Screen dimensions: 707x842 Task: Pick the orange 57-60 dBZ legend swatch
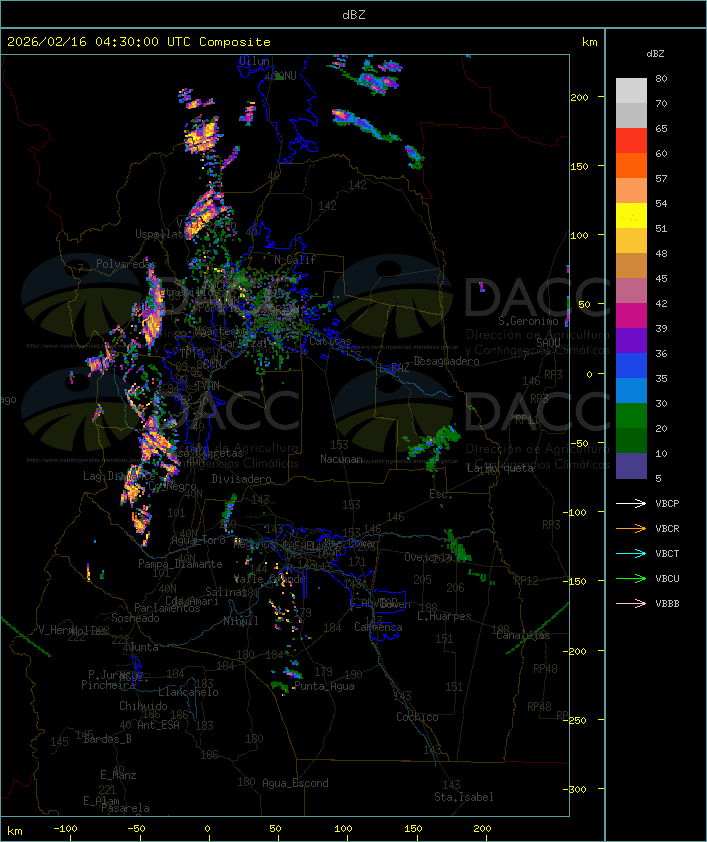click(x=631, y=165)
